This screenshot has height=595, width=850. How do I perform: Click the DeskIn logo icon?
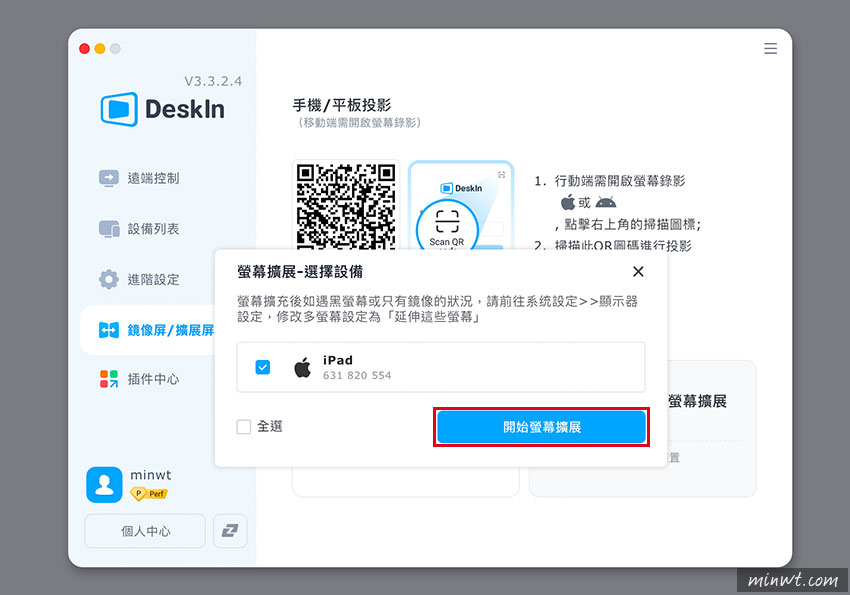[x=118, y=110]
